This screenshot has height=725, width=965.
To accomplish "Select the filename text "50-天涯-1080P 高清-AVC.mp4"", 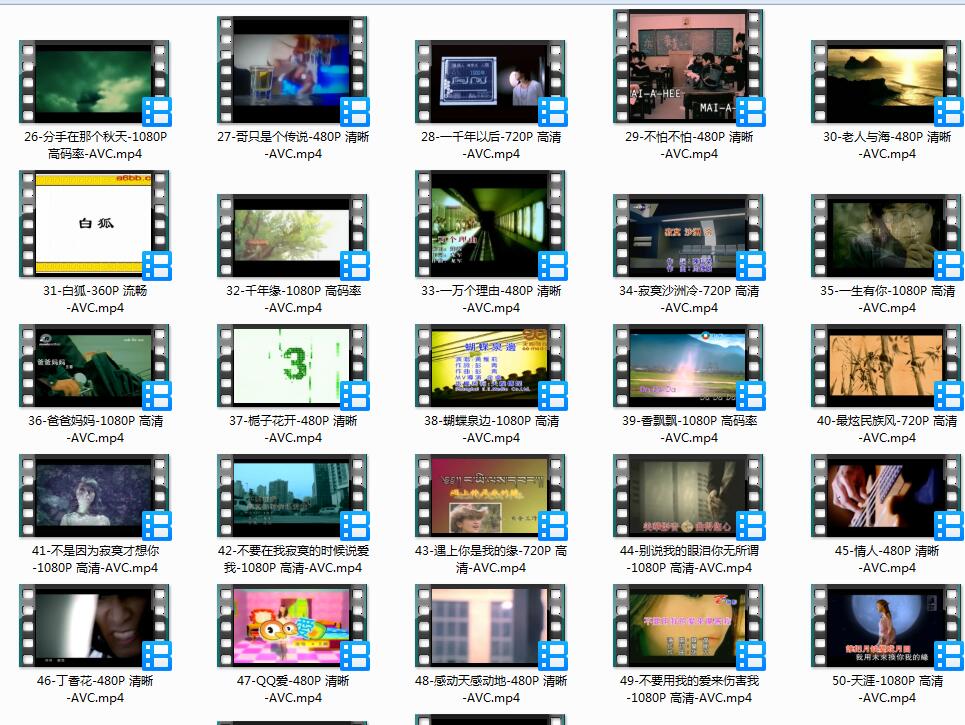I will pyautogui.click(x=887, y=689).
